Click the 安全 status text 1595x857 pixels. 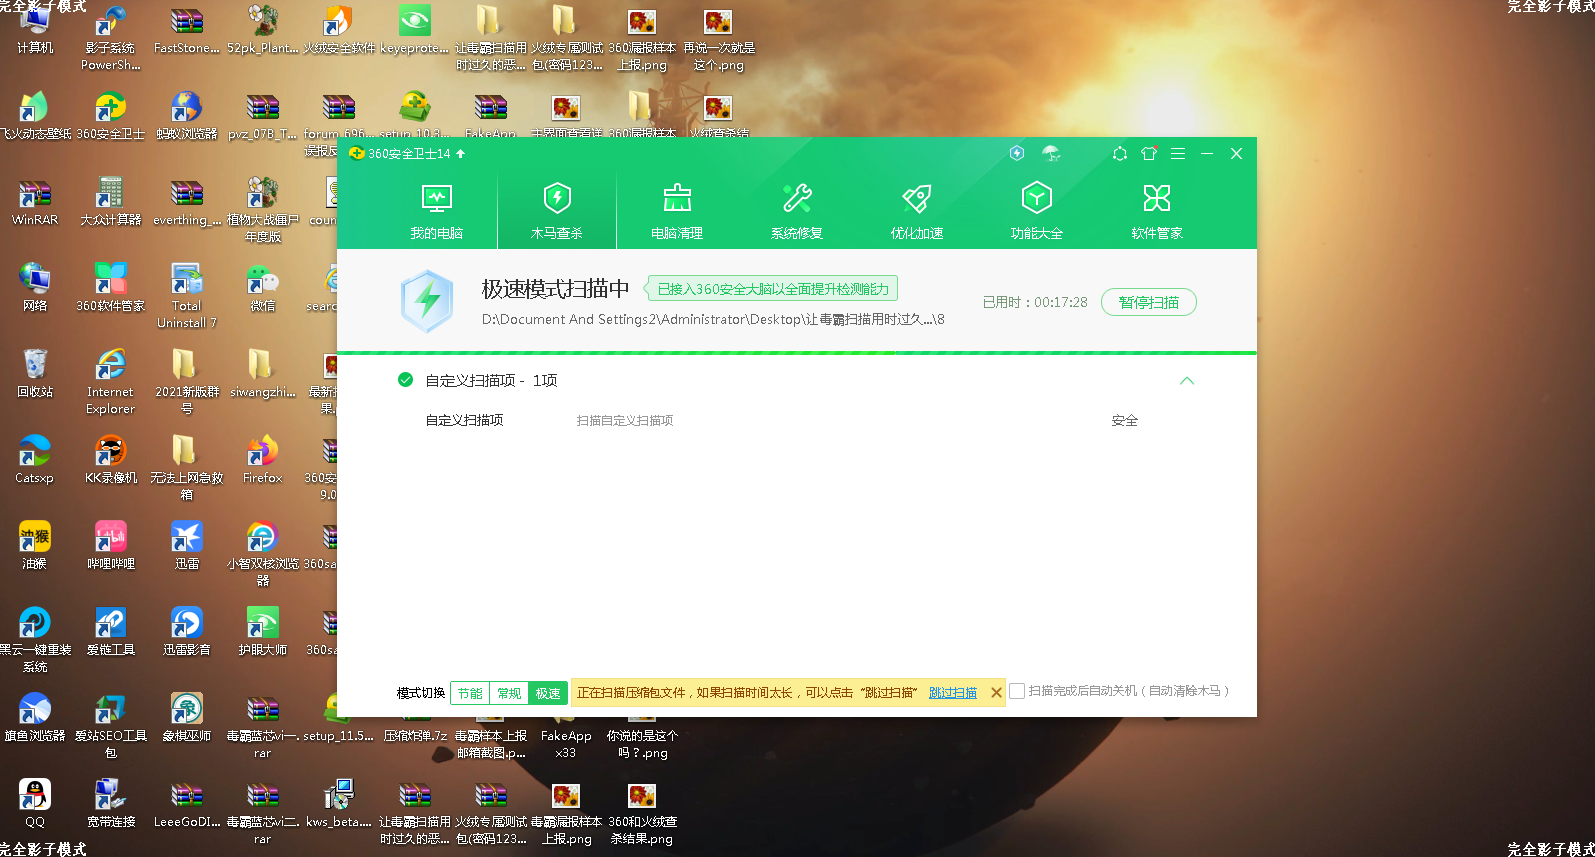(x=1125, y=421)
